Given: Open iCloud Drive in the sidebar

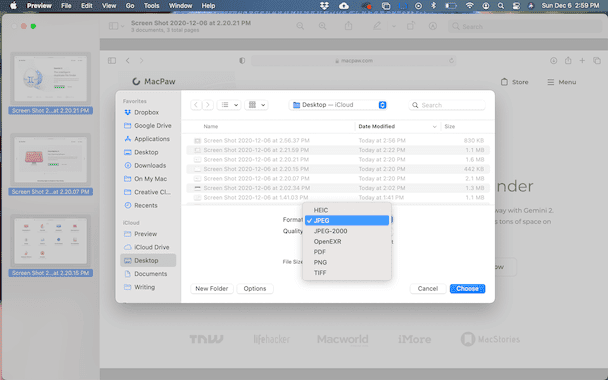Looking at the screenshot, I should click(148, 247).
